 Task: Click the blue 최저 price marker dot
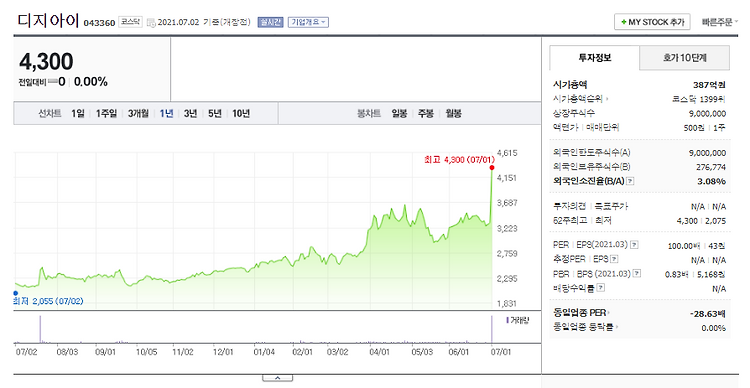(x=16, y=293)
